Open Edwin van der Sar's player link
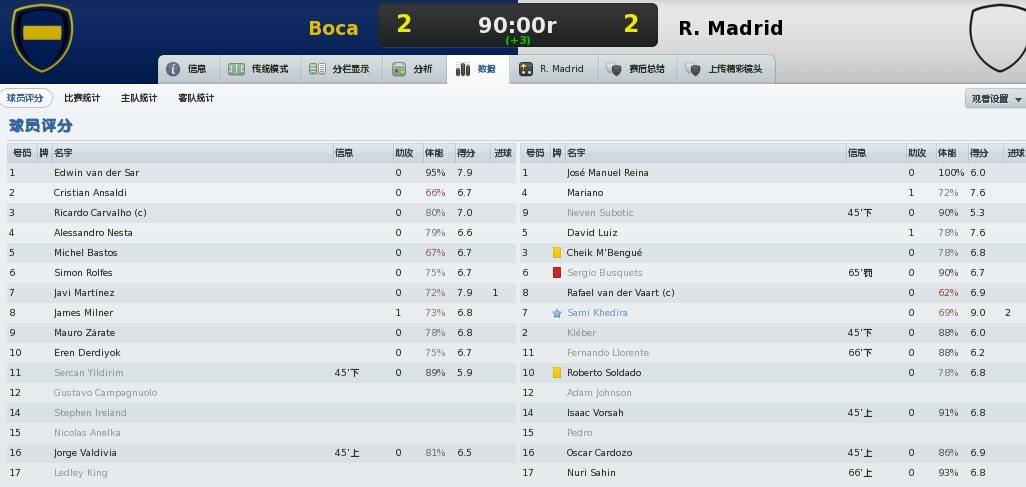The image size is (1026, 487). click(x=96, y=173)
